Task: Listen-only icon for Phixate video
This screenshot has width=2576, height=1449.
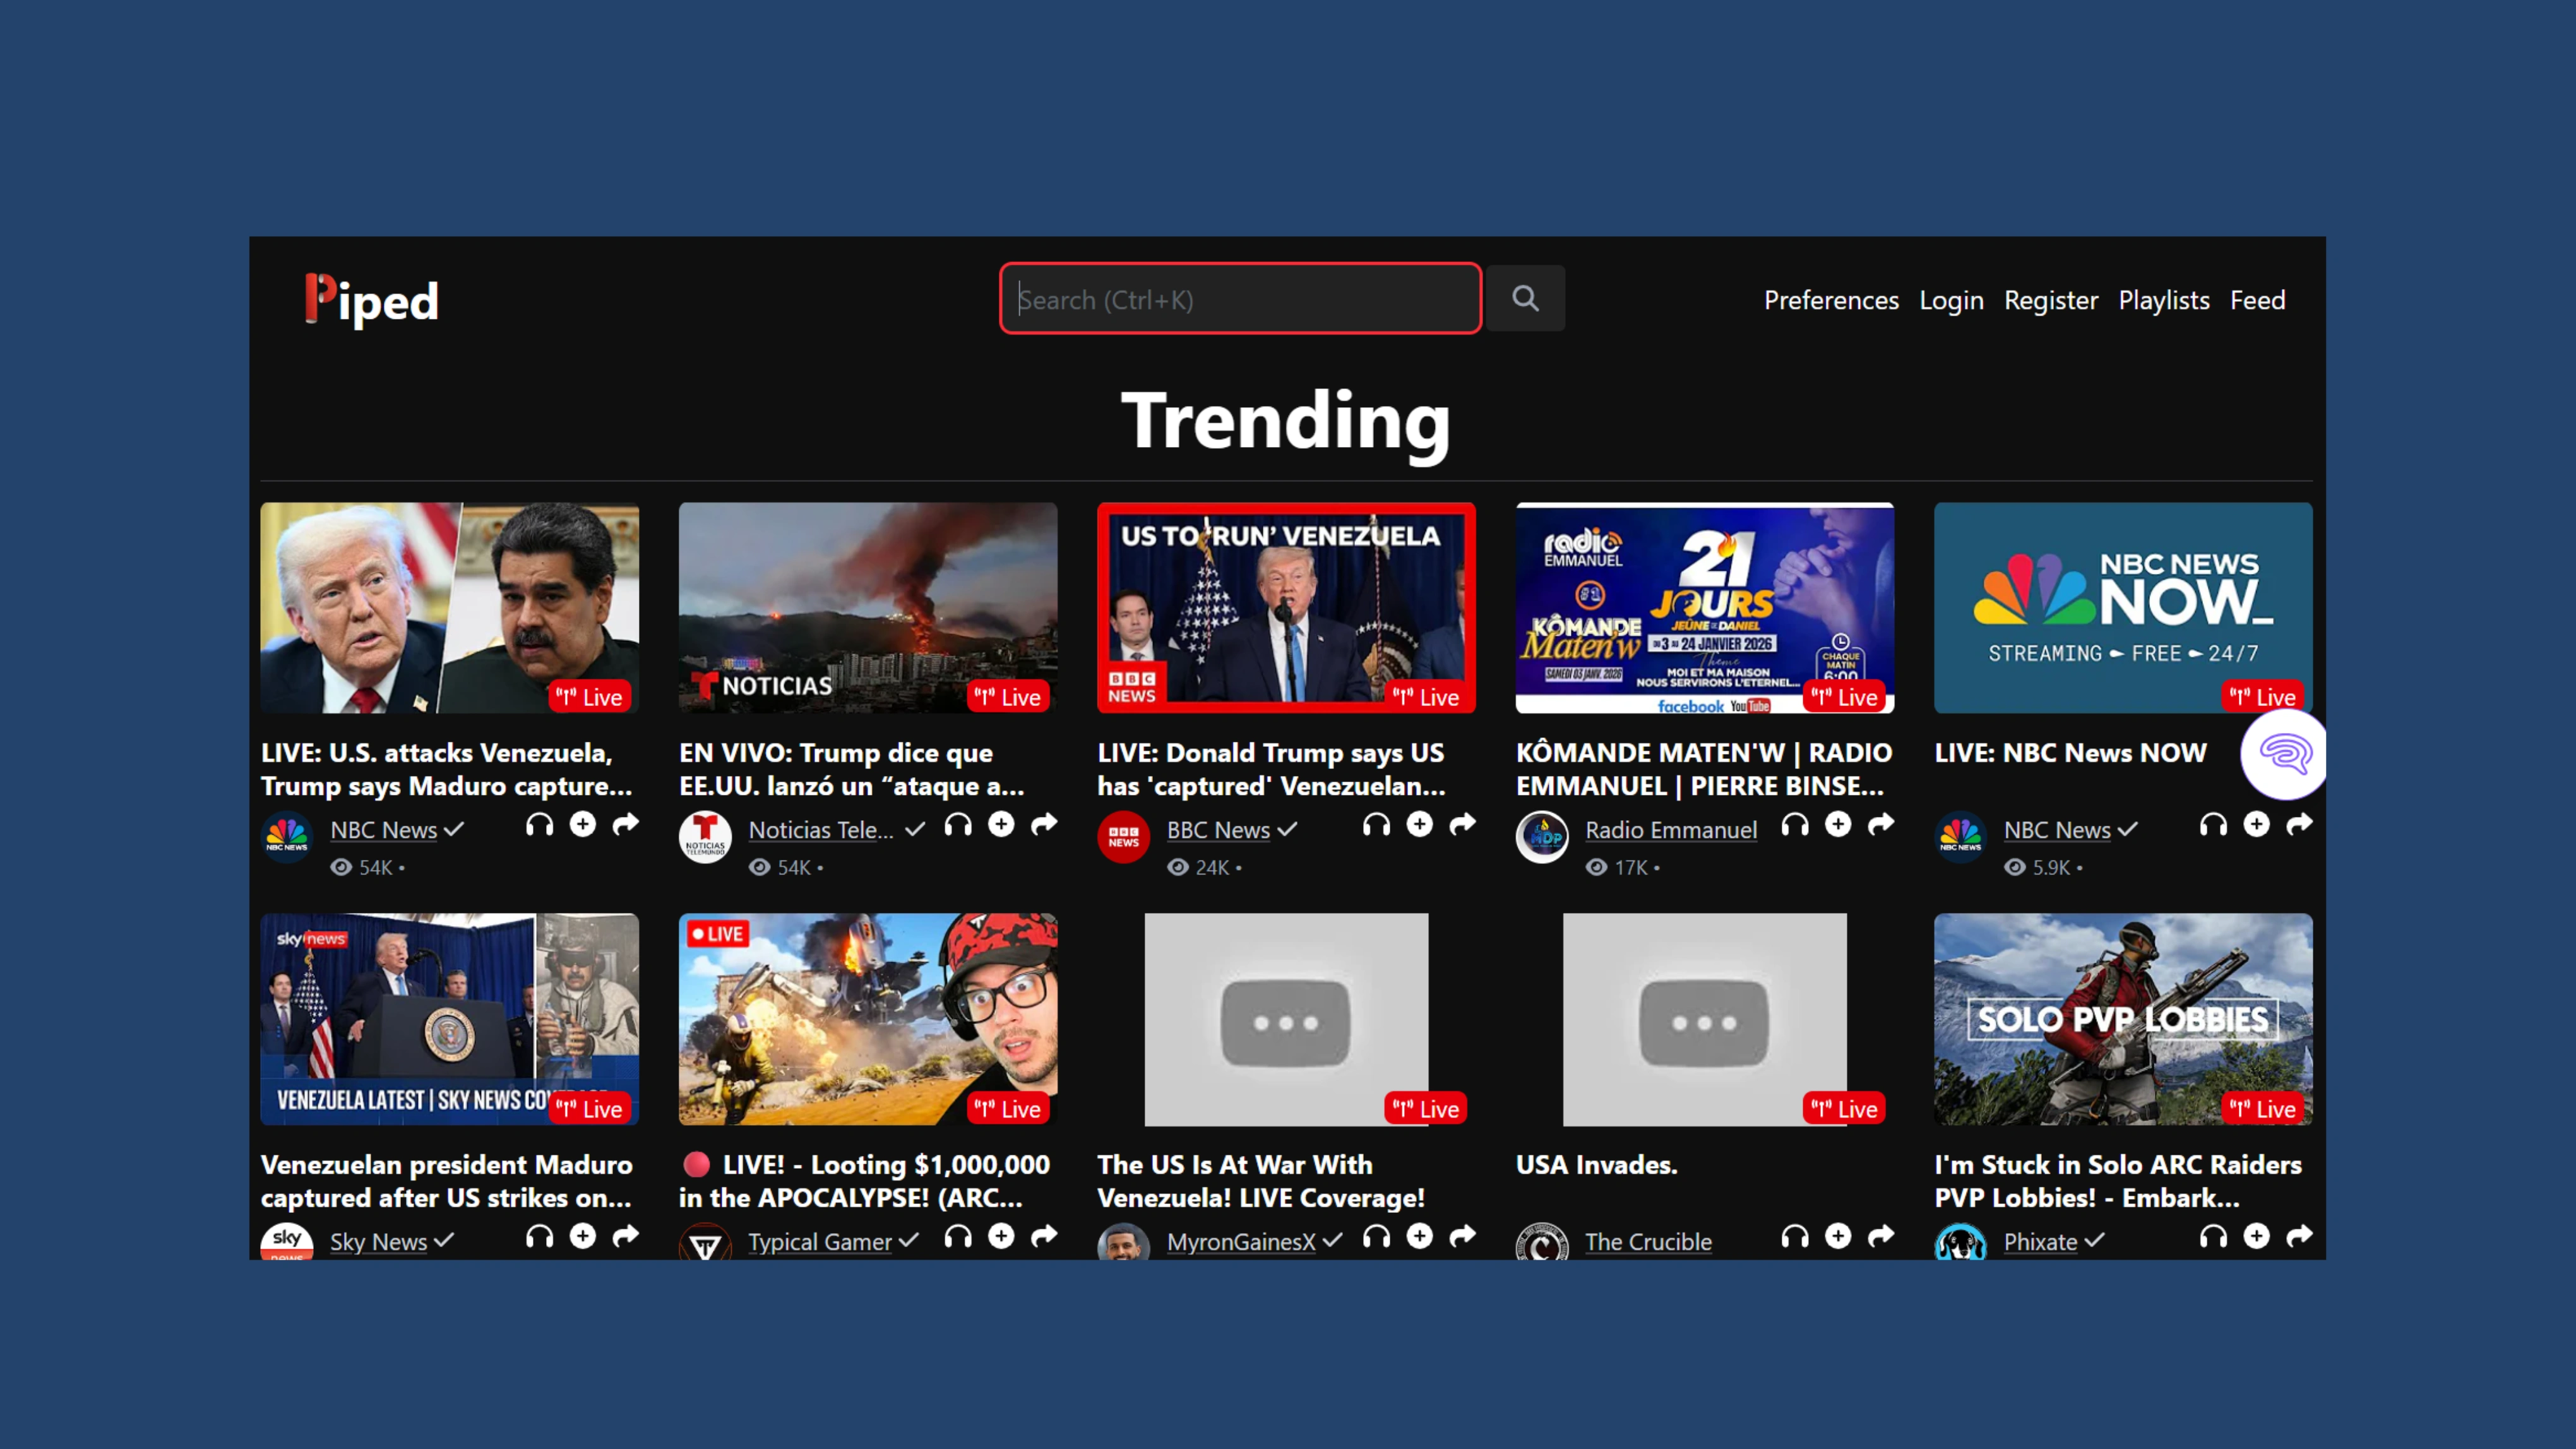Action: click(x=2214, y=1236)
